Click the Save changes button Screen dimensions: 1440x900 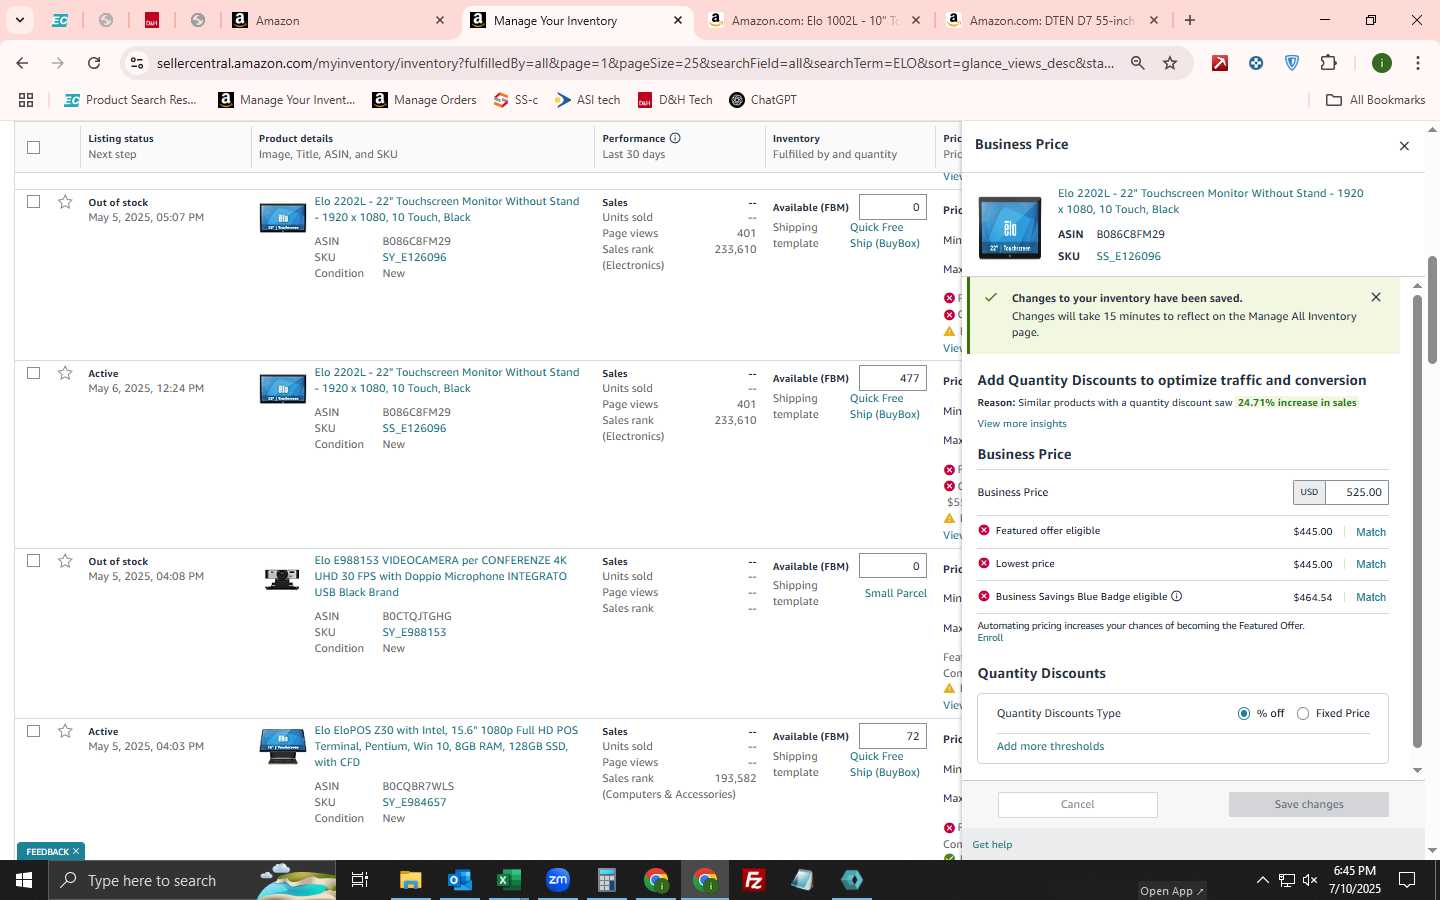pyautogui.click(x=1308, y=804)
